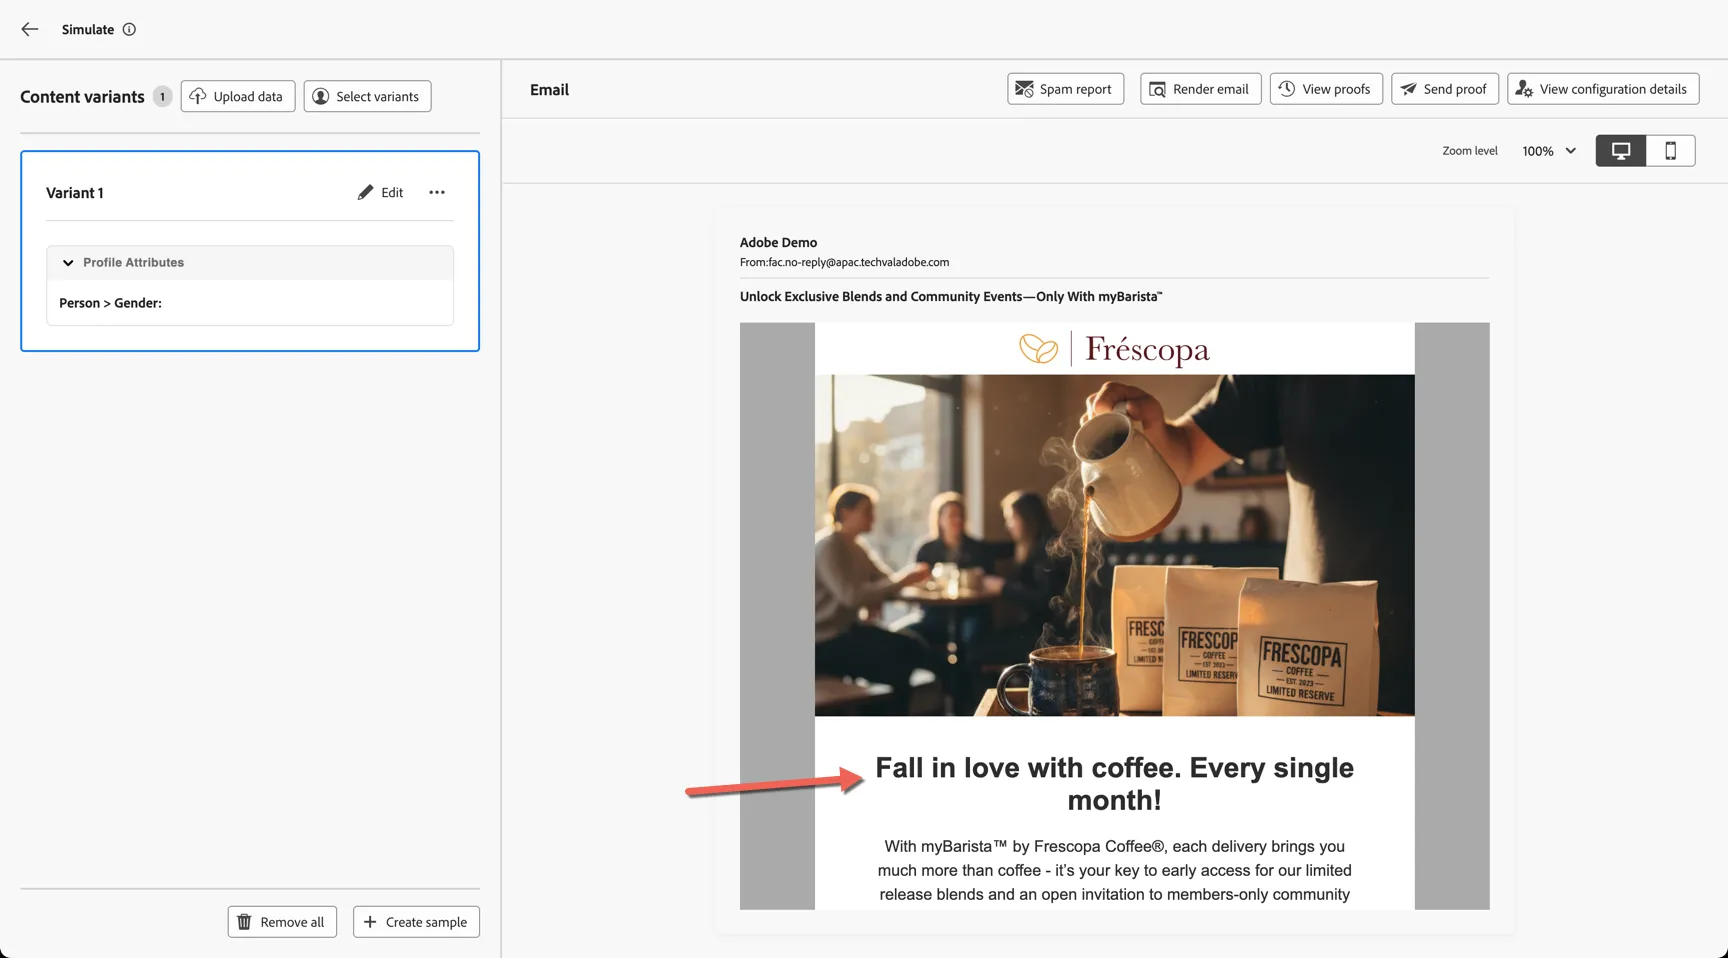Click Send proof
This screenshot has width=1728, height=958.
[x=1445, y=89]
